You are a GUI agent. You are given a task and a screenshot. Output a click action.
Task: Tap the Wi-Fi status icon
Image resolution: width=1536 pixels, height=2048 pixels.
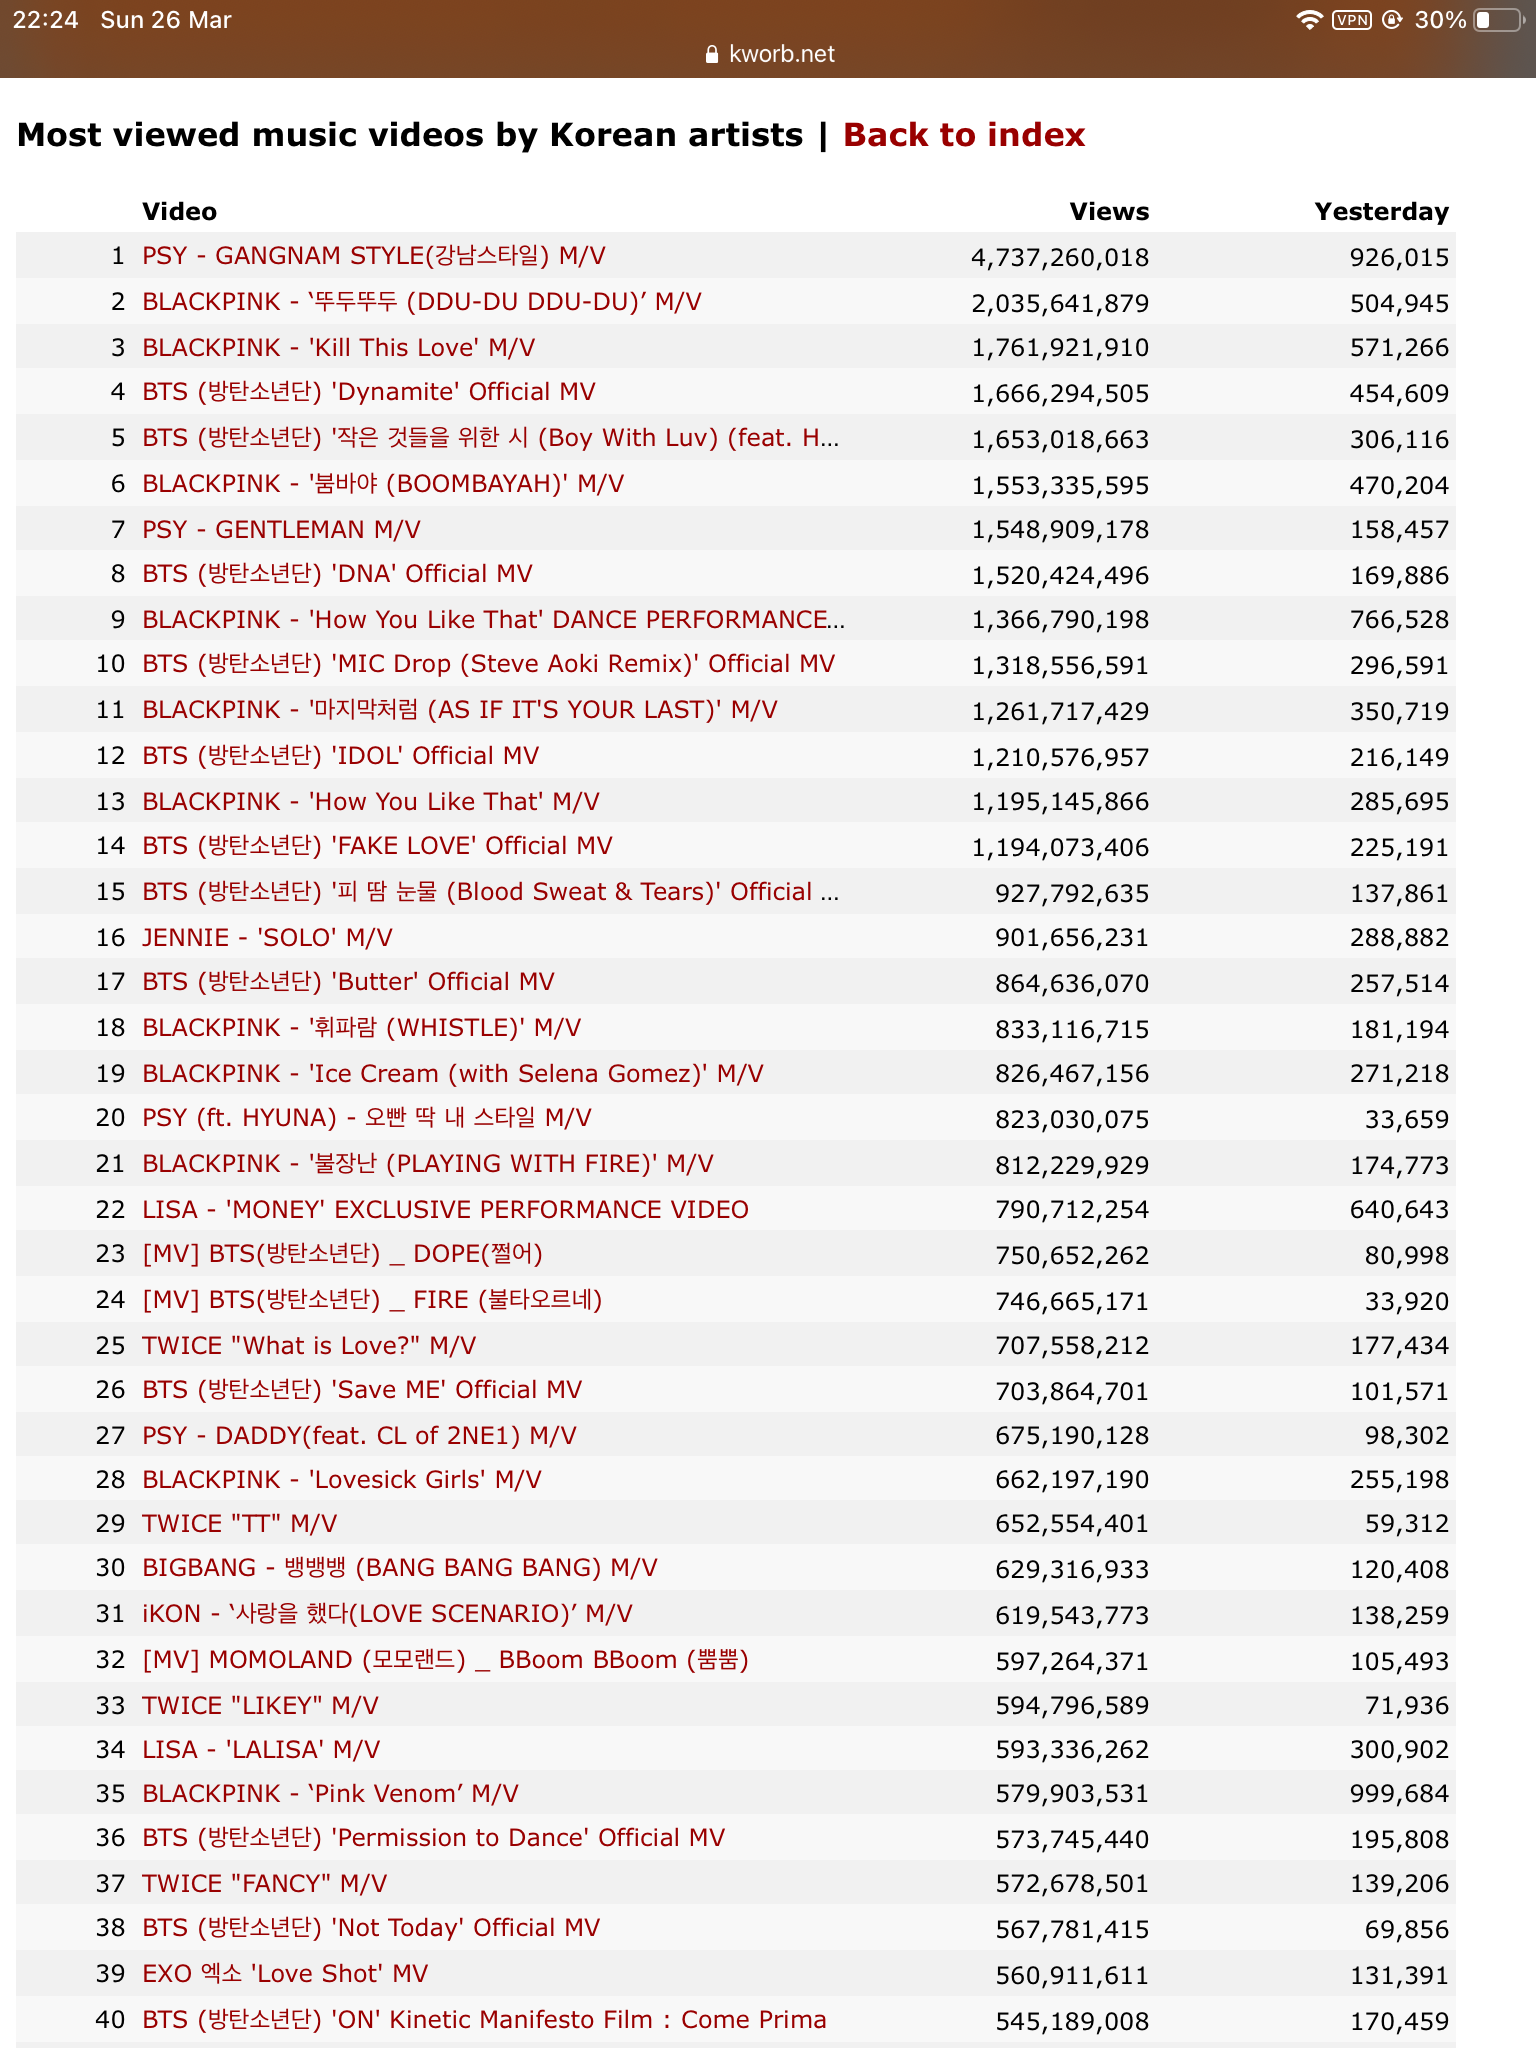pyautogui.click(x=1309, y=20)
